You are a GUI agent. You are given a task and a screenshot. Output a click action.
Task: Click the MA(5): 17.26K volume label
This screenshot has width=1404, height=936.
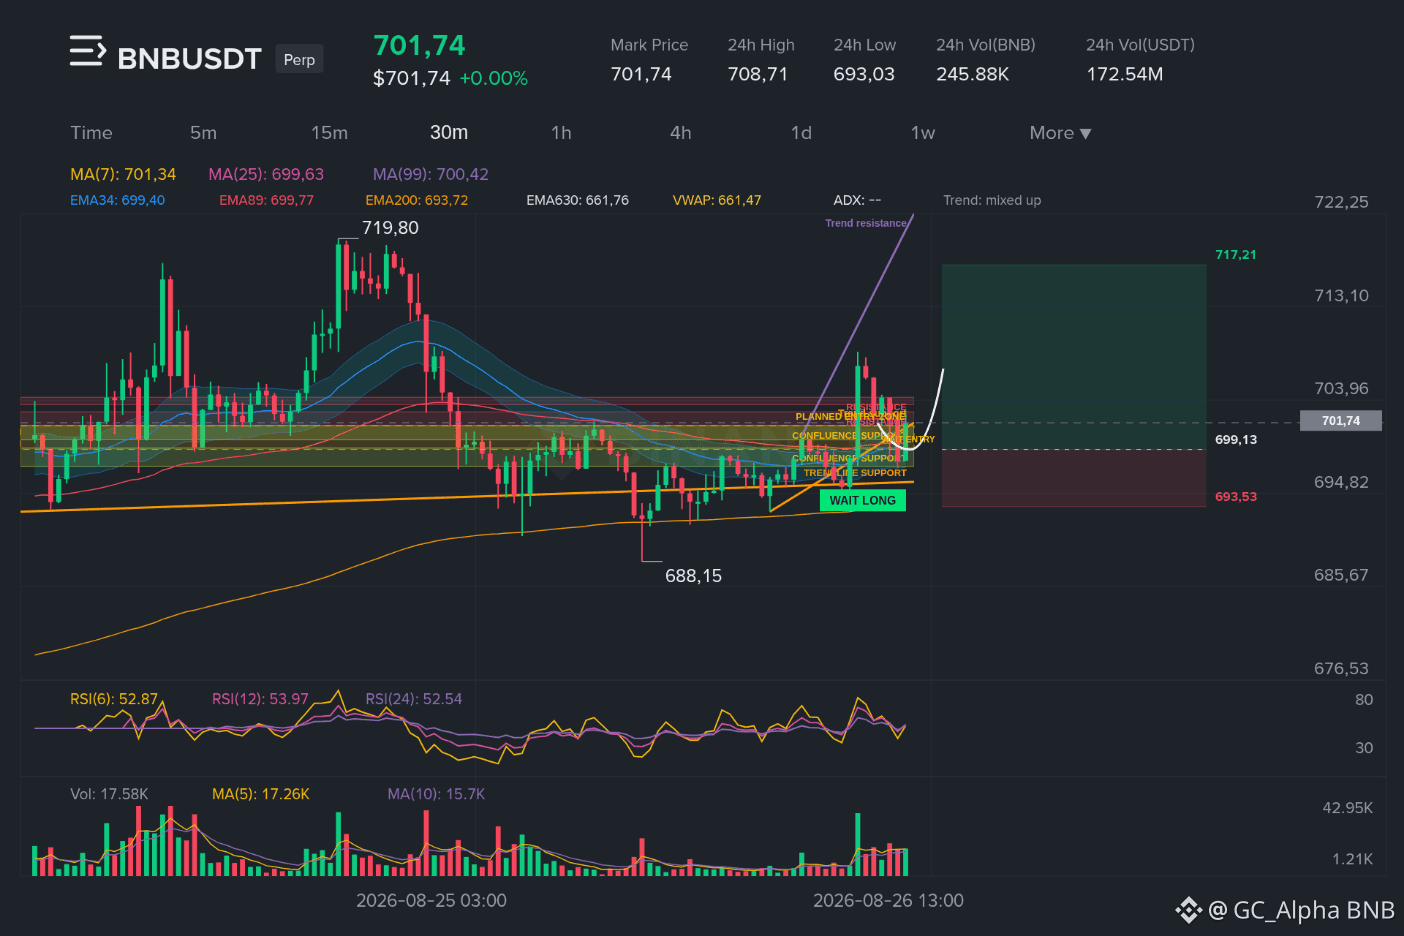click(x=261, y=794)
